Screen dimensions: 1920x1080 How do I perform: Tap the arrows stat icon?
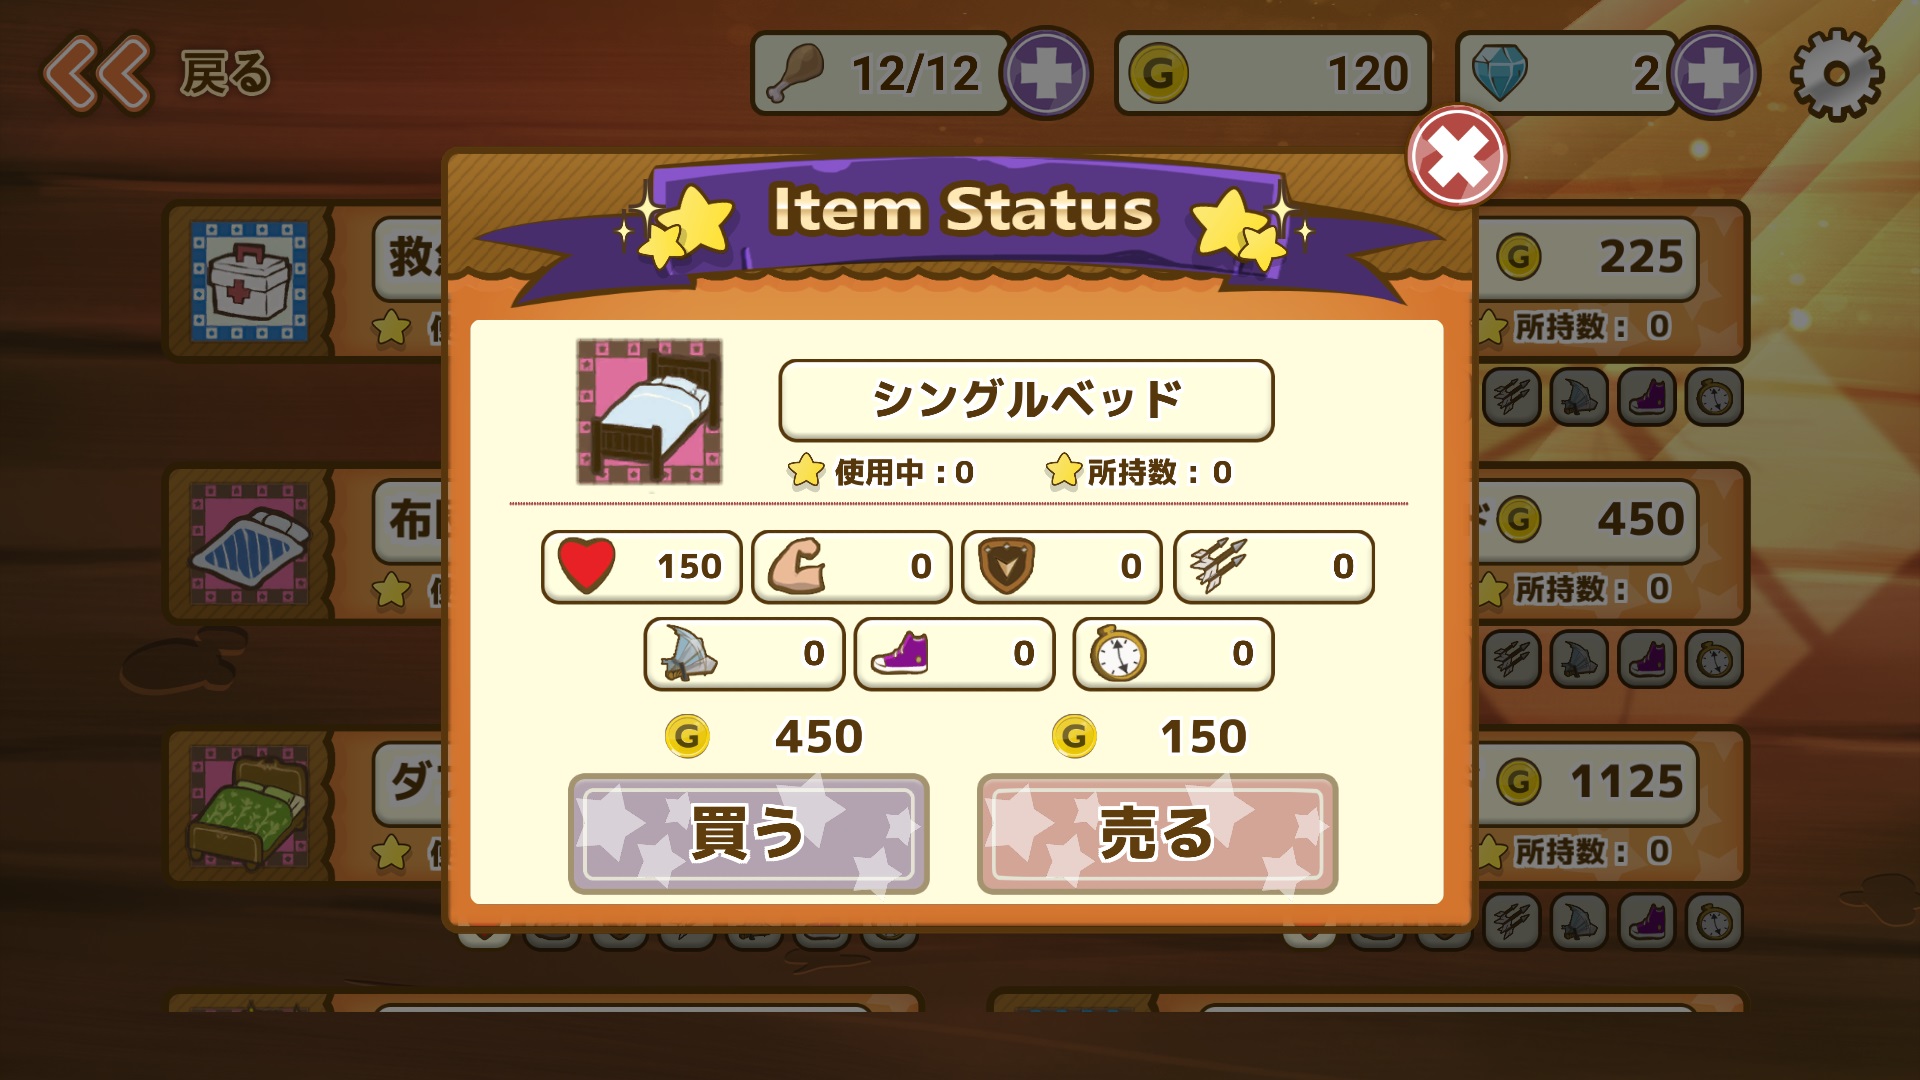pyautogui.click(x=1219, y=566)
